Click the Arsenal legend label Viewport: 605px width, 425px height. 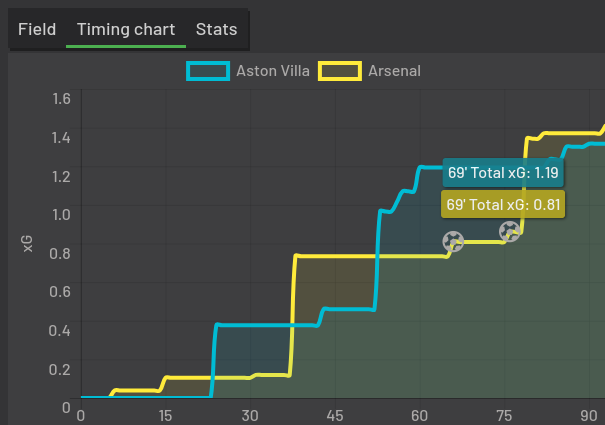click(394, 71)
